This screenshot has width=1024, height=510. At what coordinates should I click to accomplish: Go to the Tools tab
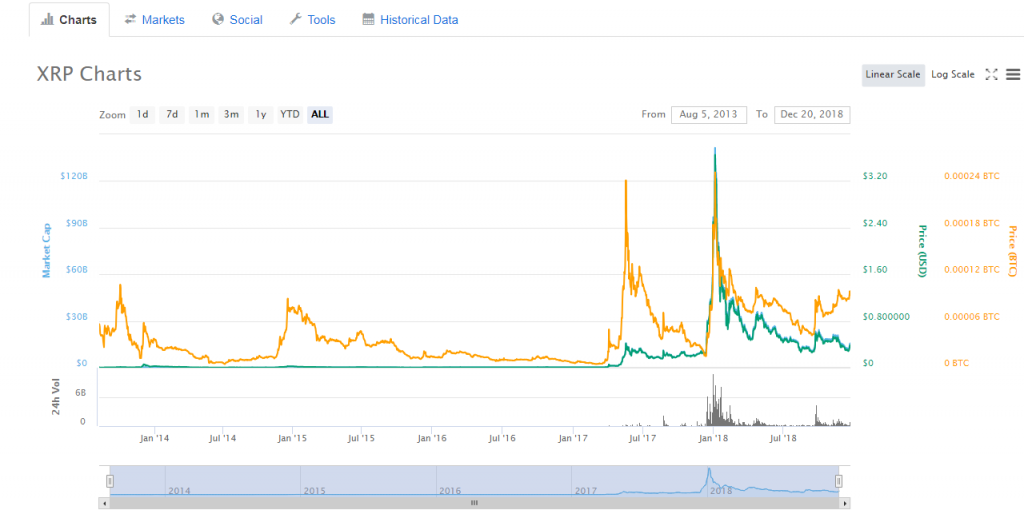click(x=312, y=20)
